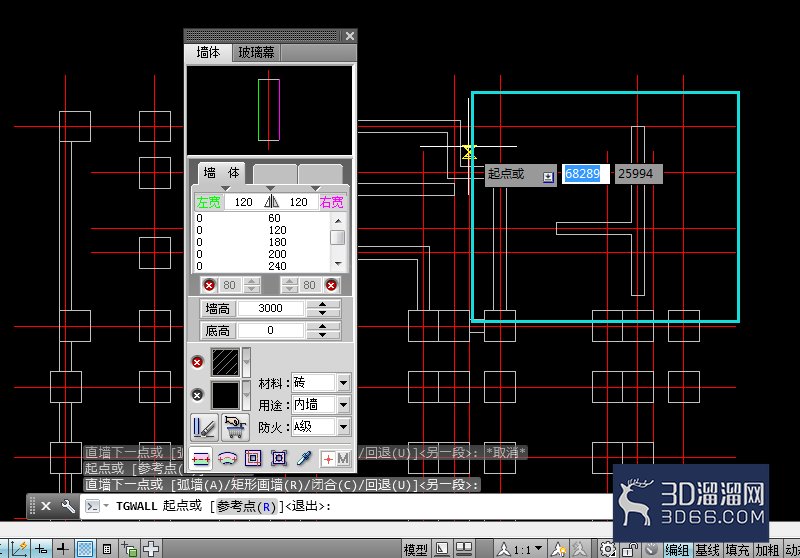Viewport: 800px width, 558px height.
Task: Click the highlighted 68289 coordinate field
Action: tap(585, 174)
